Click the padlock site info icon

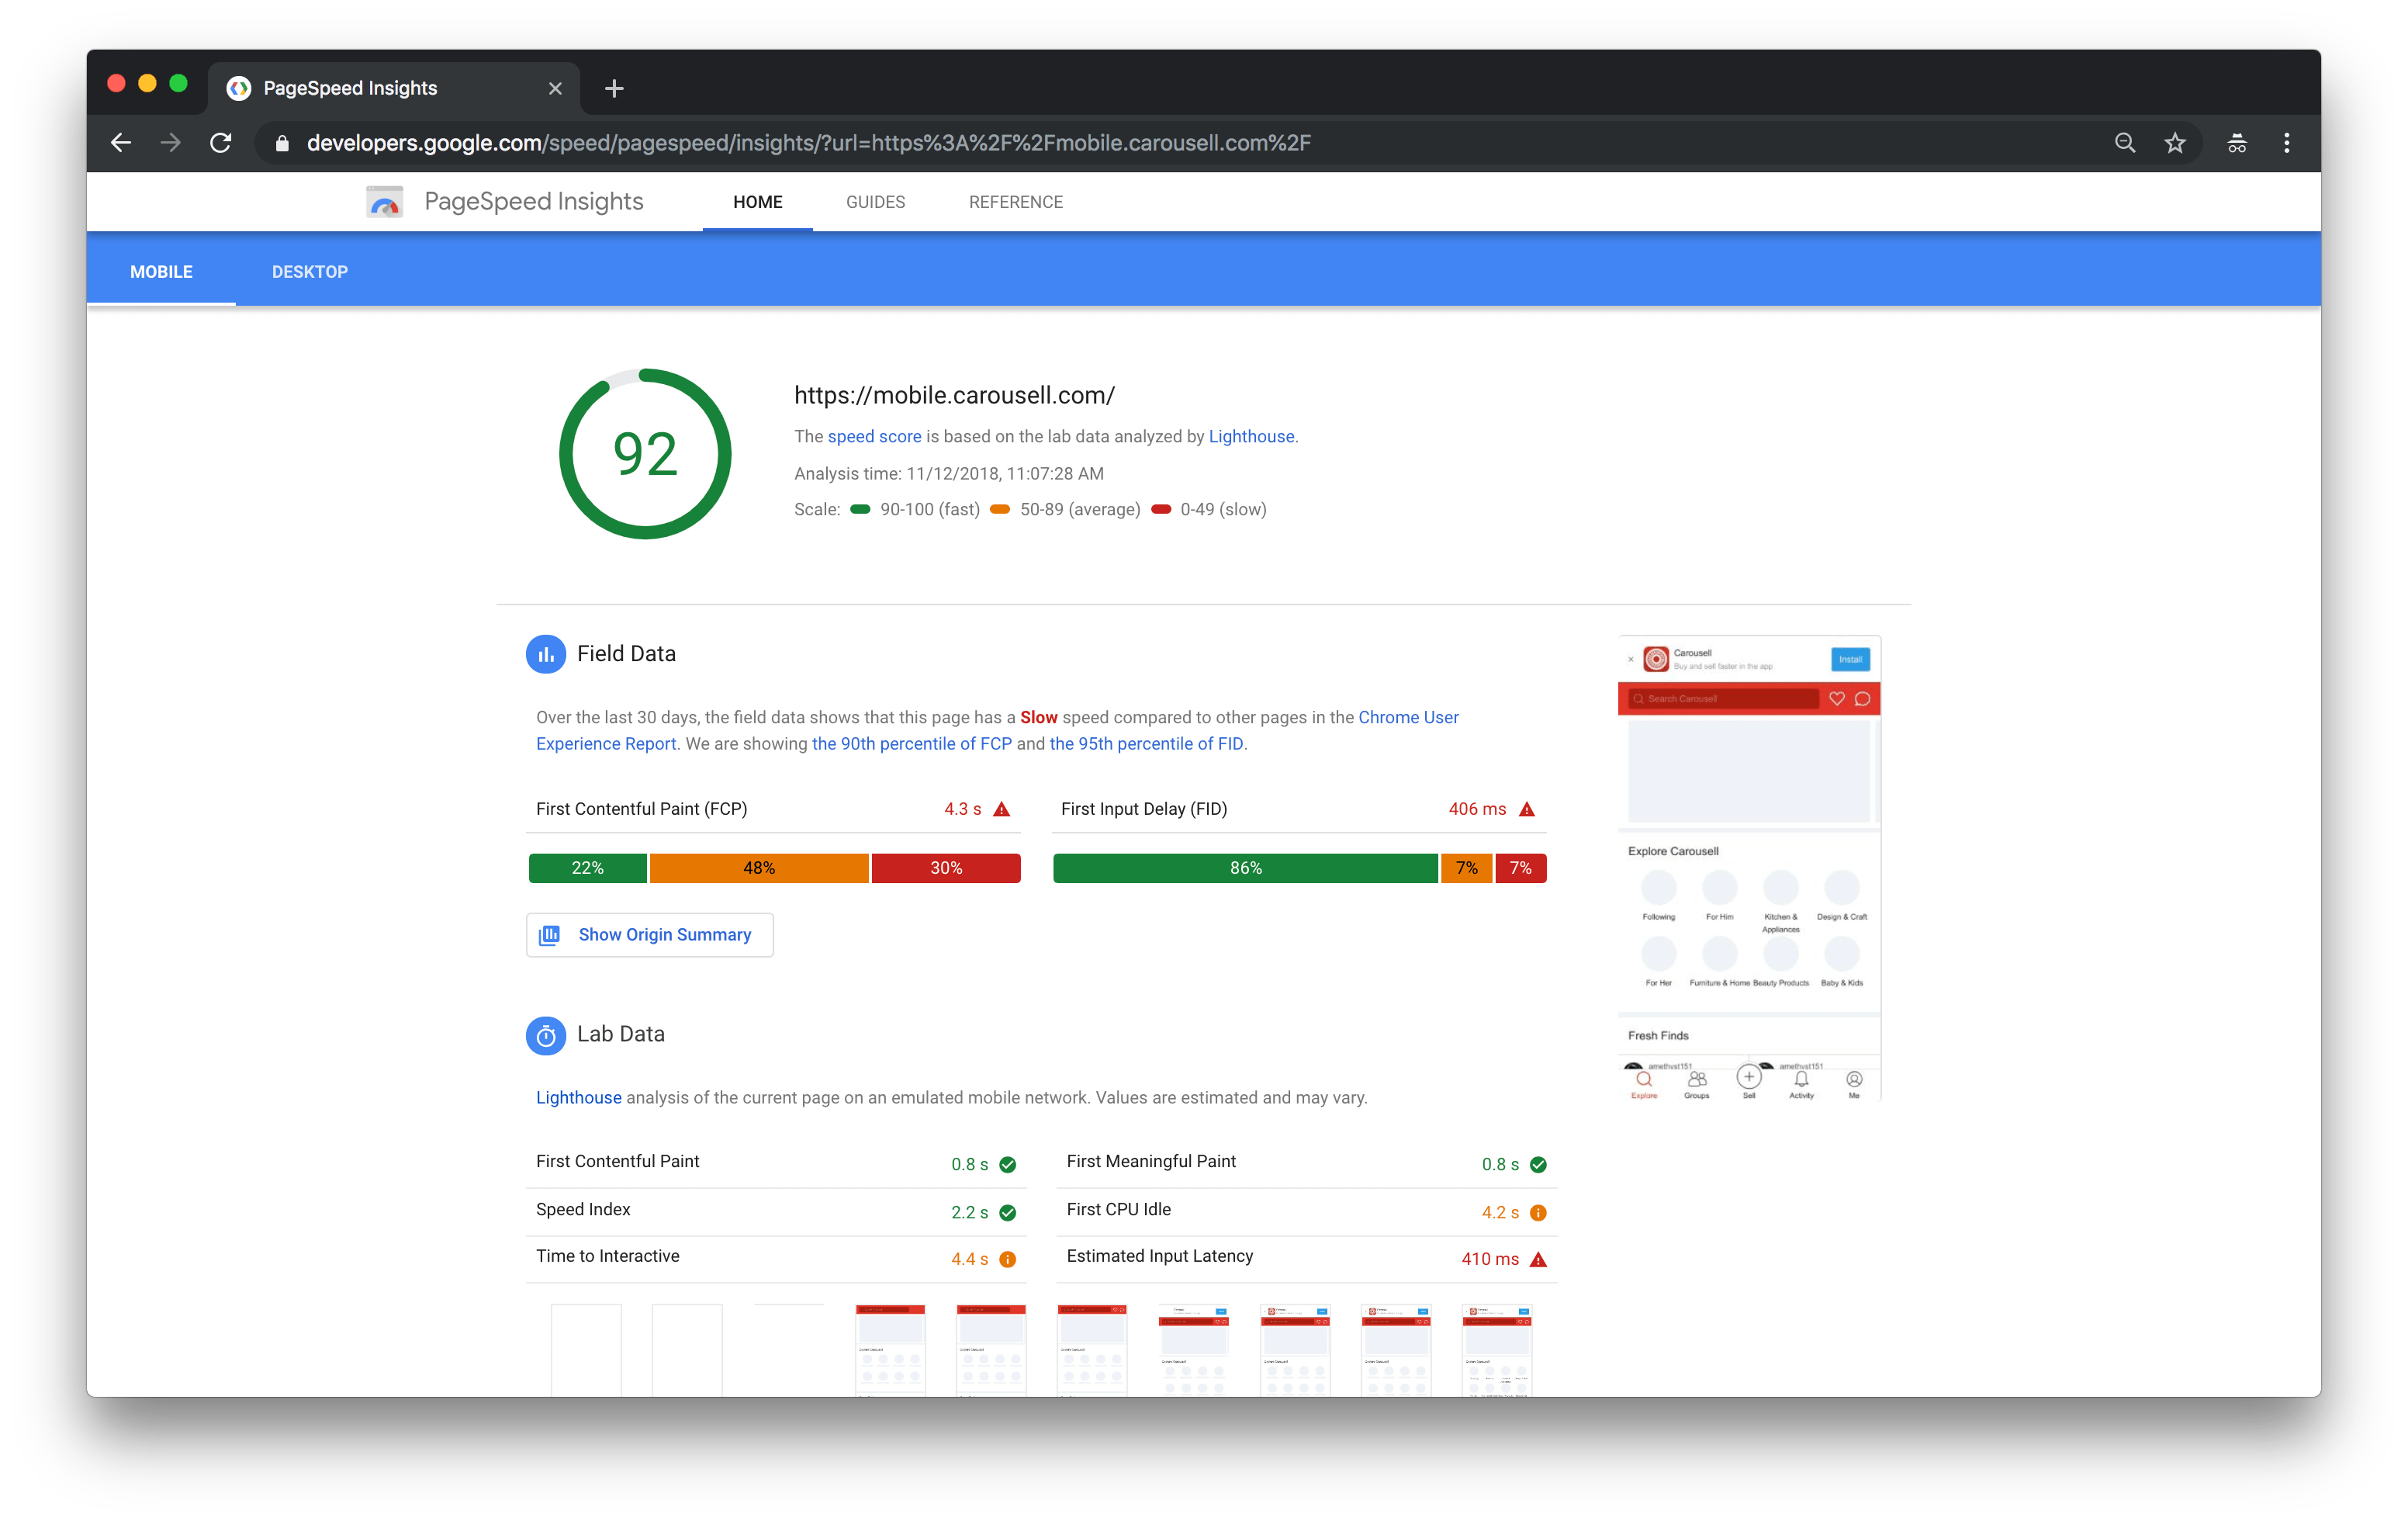click(x=282, y=143)
